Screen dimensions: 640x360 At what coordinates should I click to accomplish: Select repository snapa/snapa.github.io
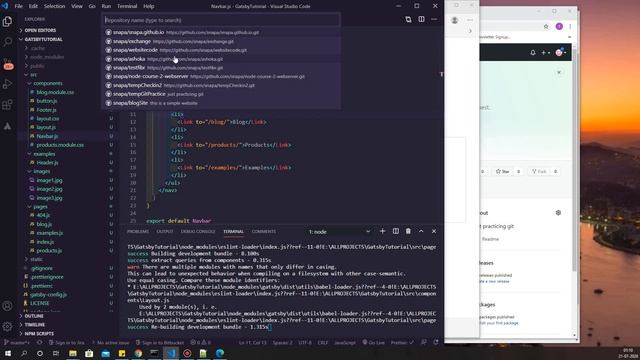click(221, 32)
